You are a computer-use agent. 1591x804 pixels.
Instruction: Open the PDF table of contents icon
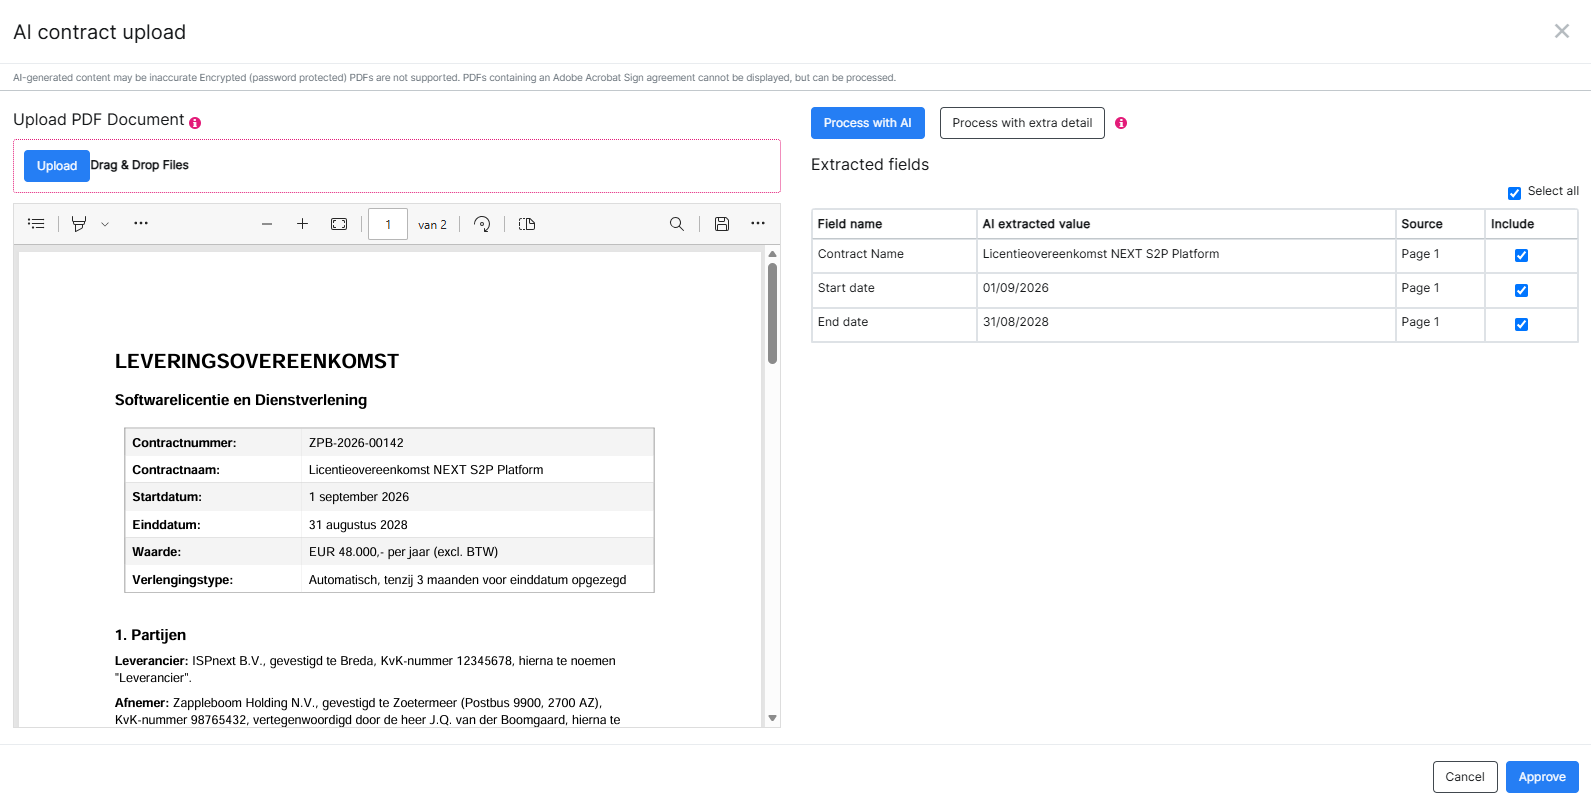pyautogui.click(x=36, y=224)
